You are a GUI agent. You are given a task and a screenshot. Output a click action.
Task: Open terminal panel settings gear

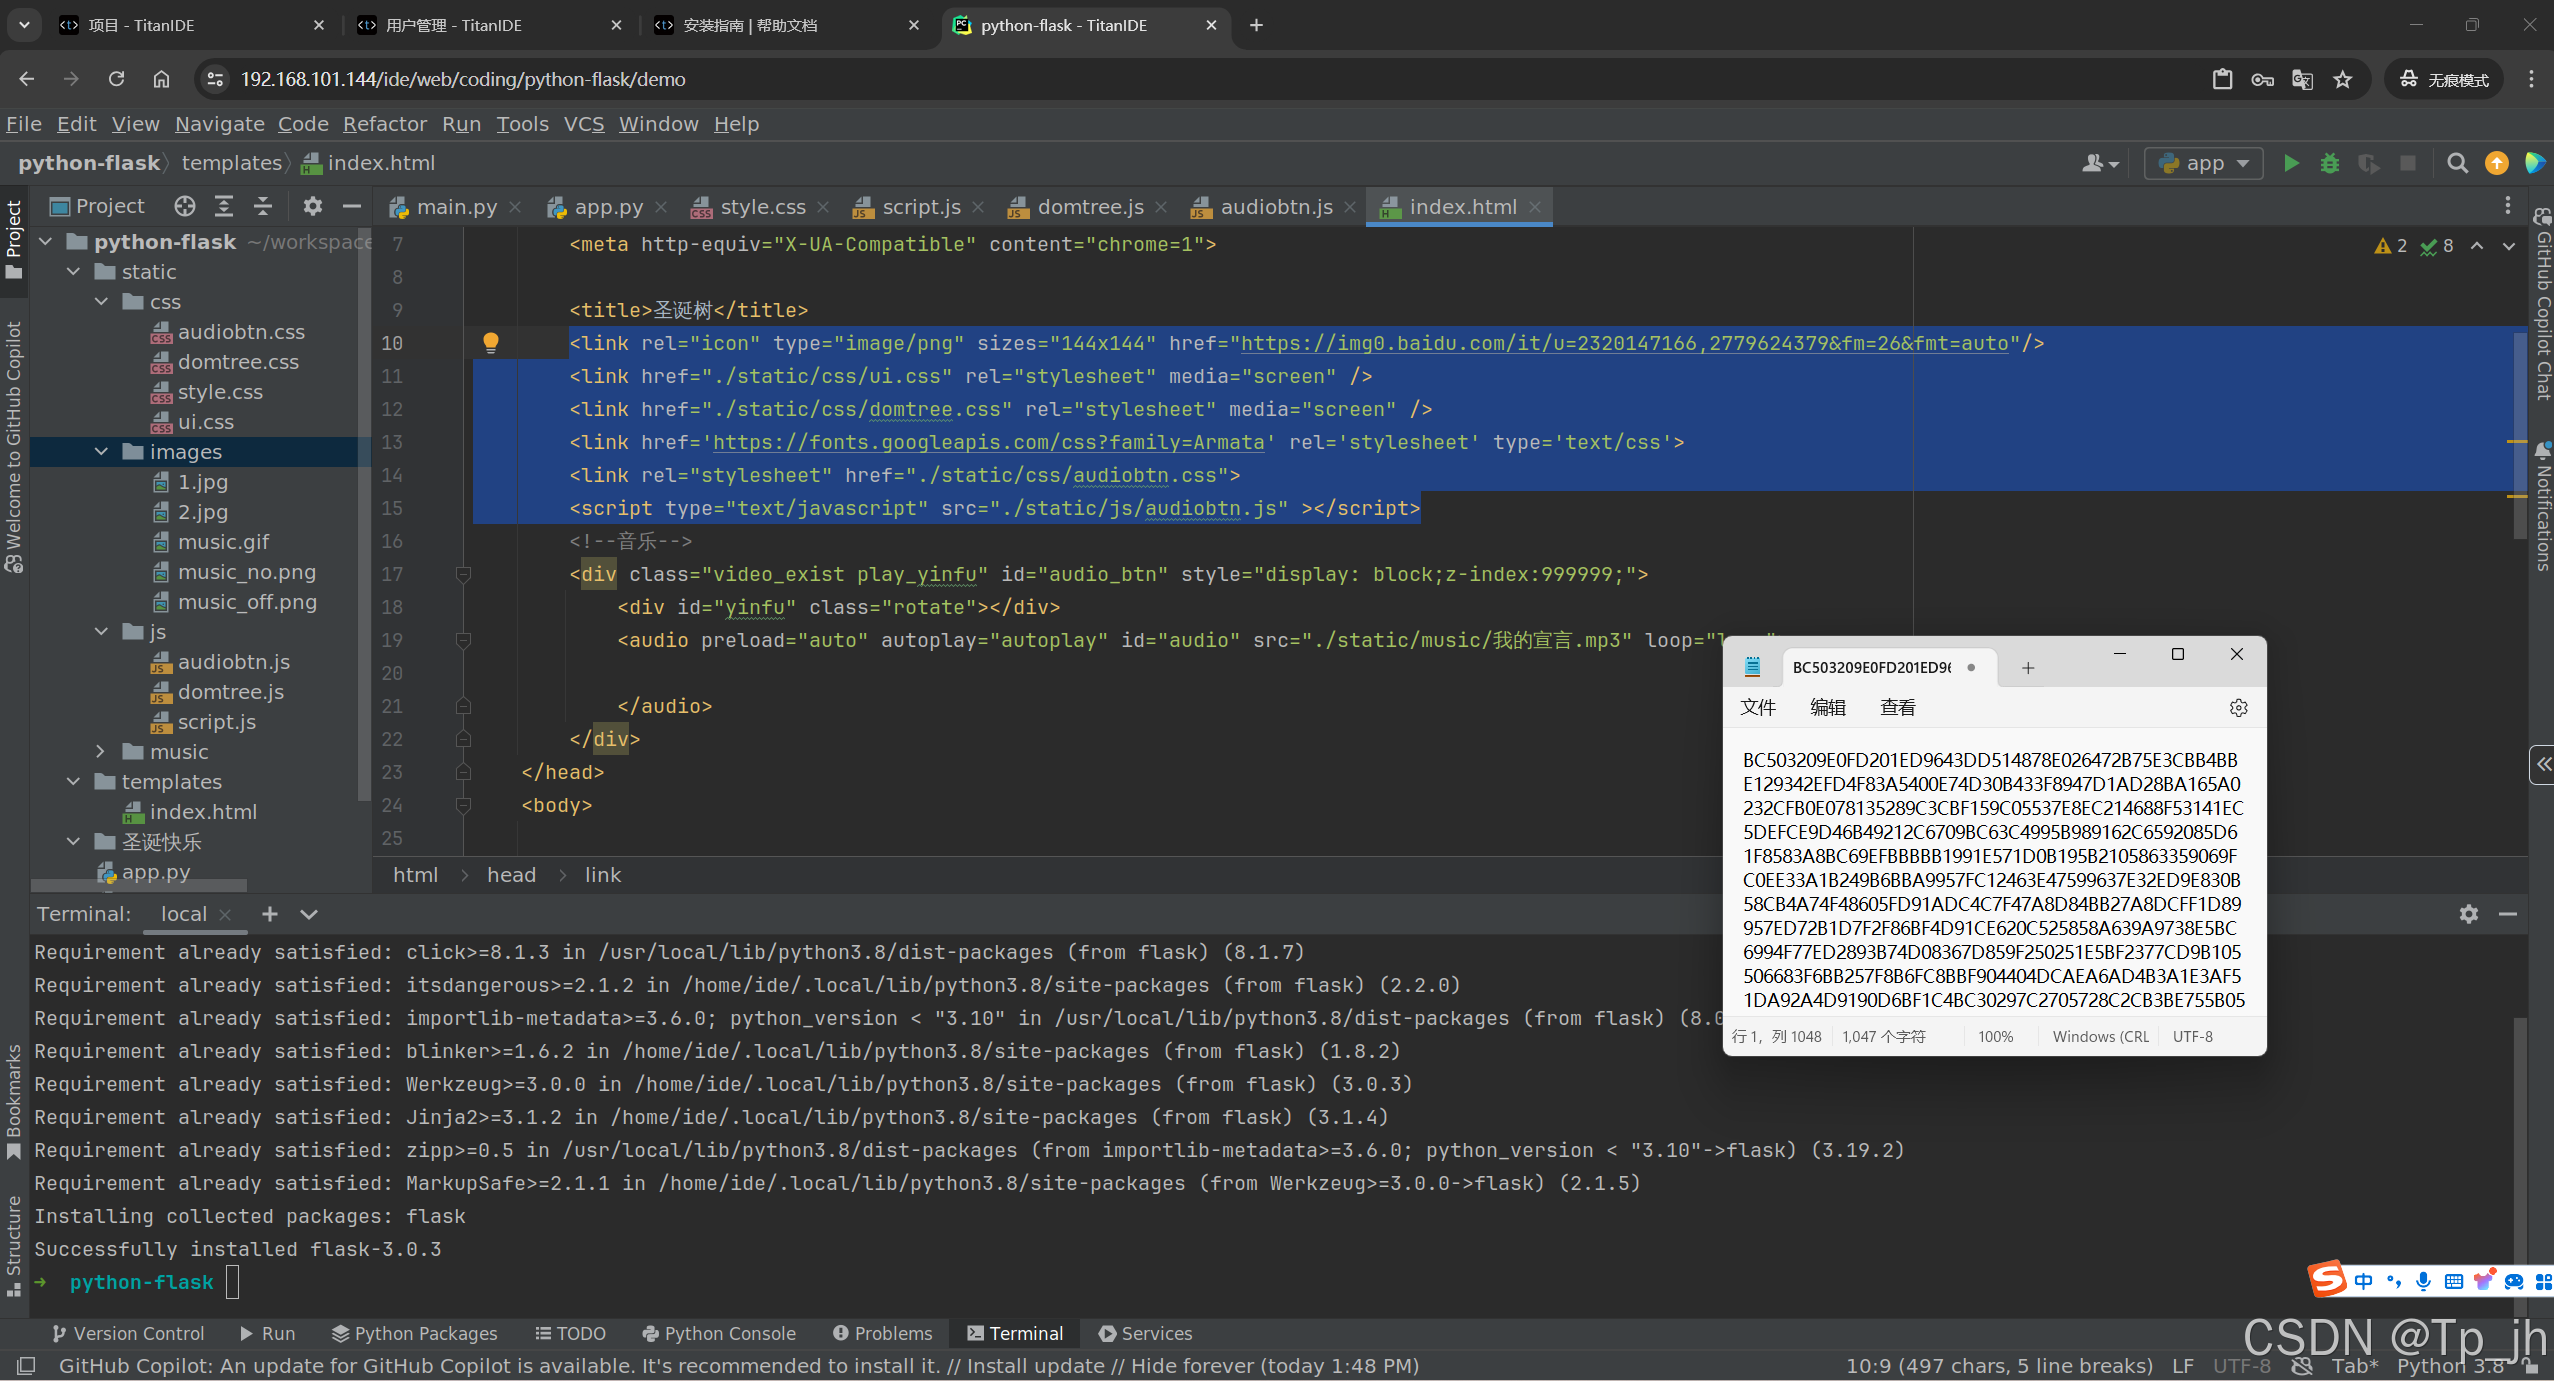(x=2469, y=914)
